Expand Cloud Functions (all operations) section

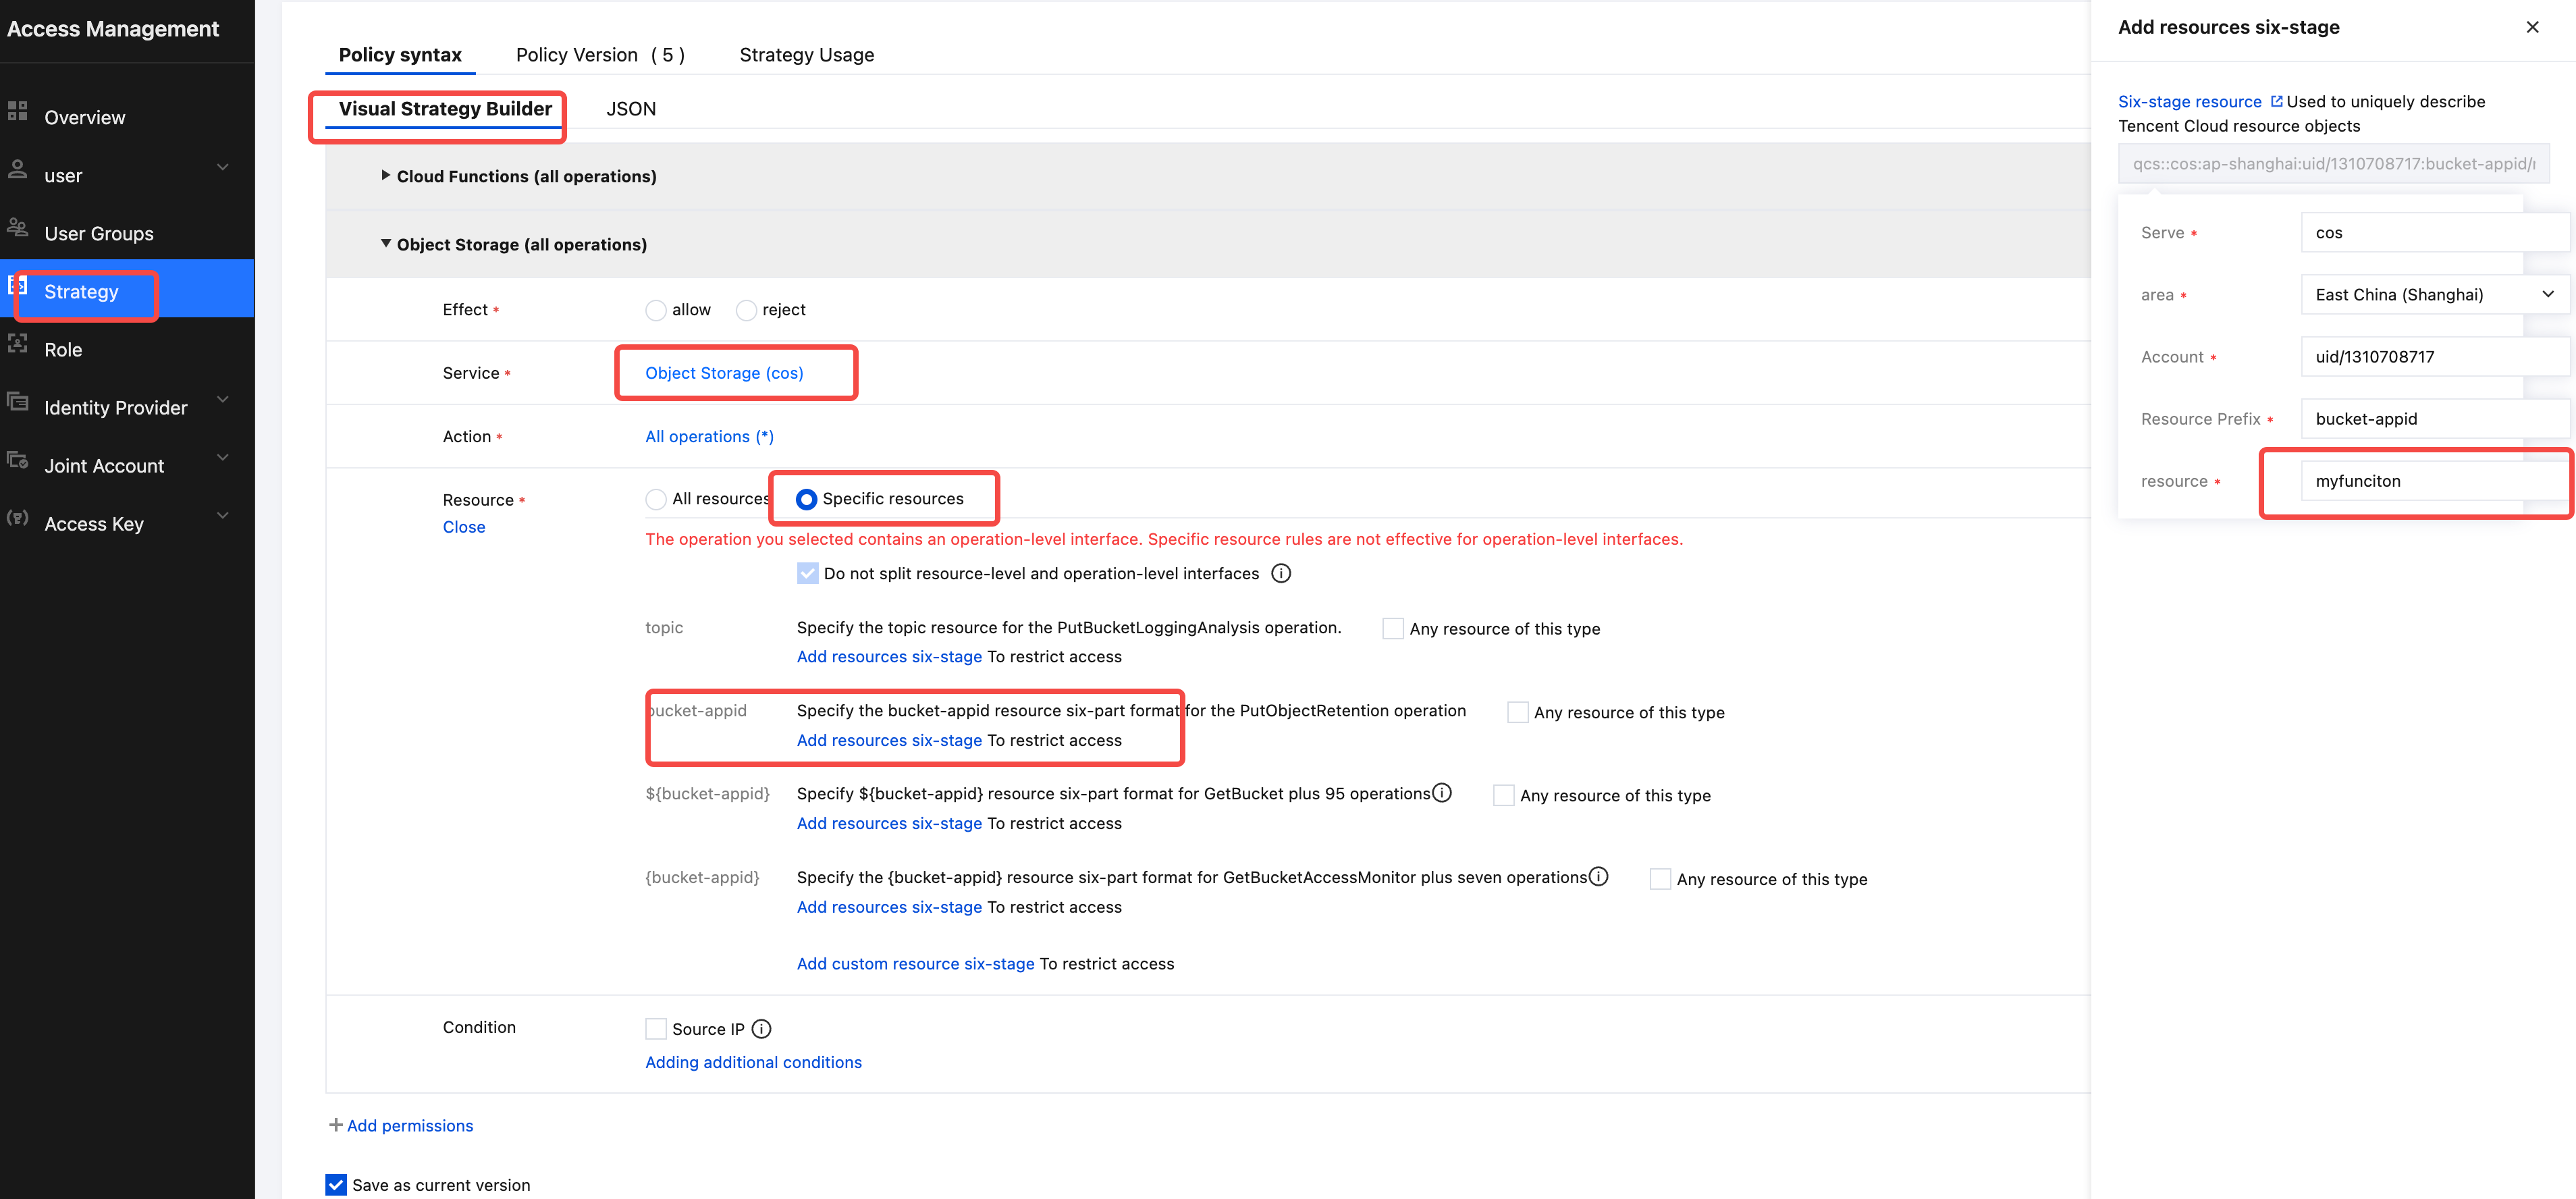tap(385, 175)
